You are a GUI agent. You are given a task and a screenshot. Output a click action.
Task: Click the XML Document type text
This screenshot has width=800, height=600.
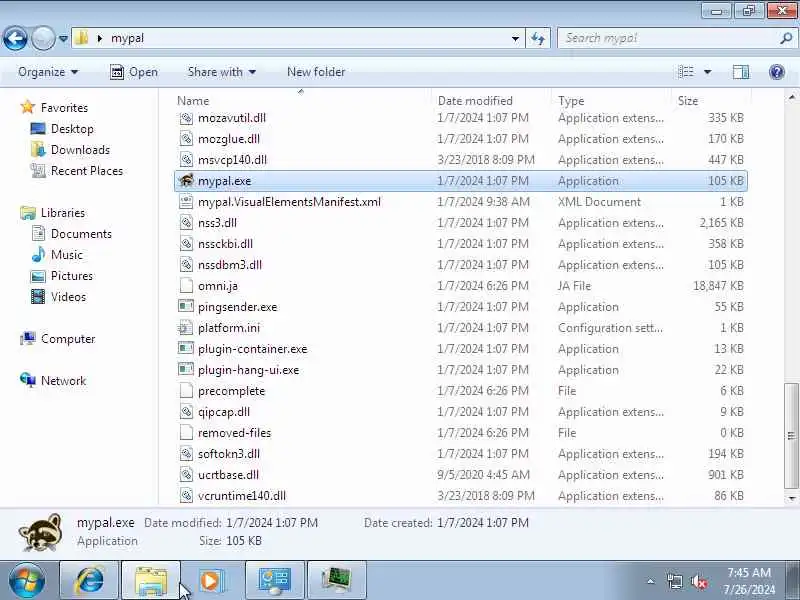[x=599, y=202]
